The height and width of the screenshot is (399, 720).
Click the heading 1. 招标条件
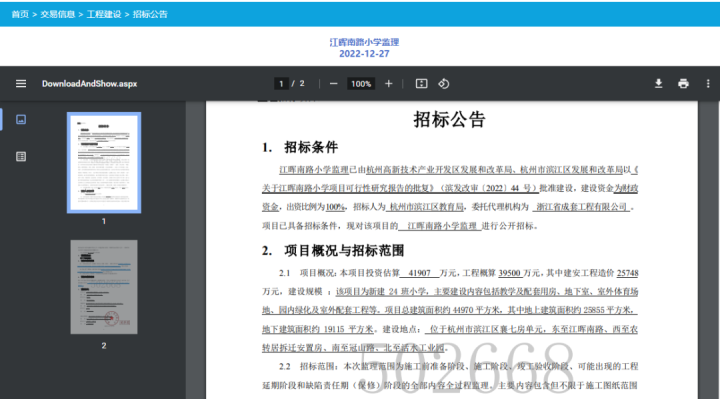(300, 147)
